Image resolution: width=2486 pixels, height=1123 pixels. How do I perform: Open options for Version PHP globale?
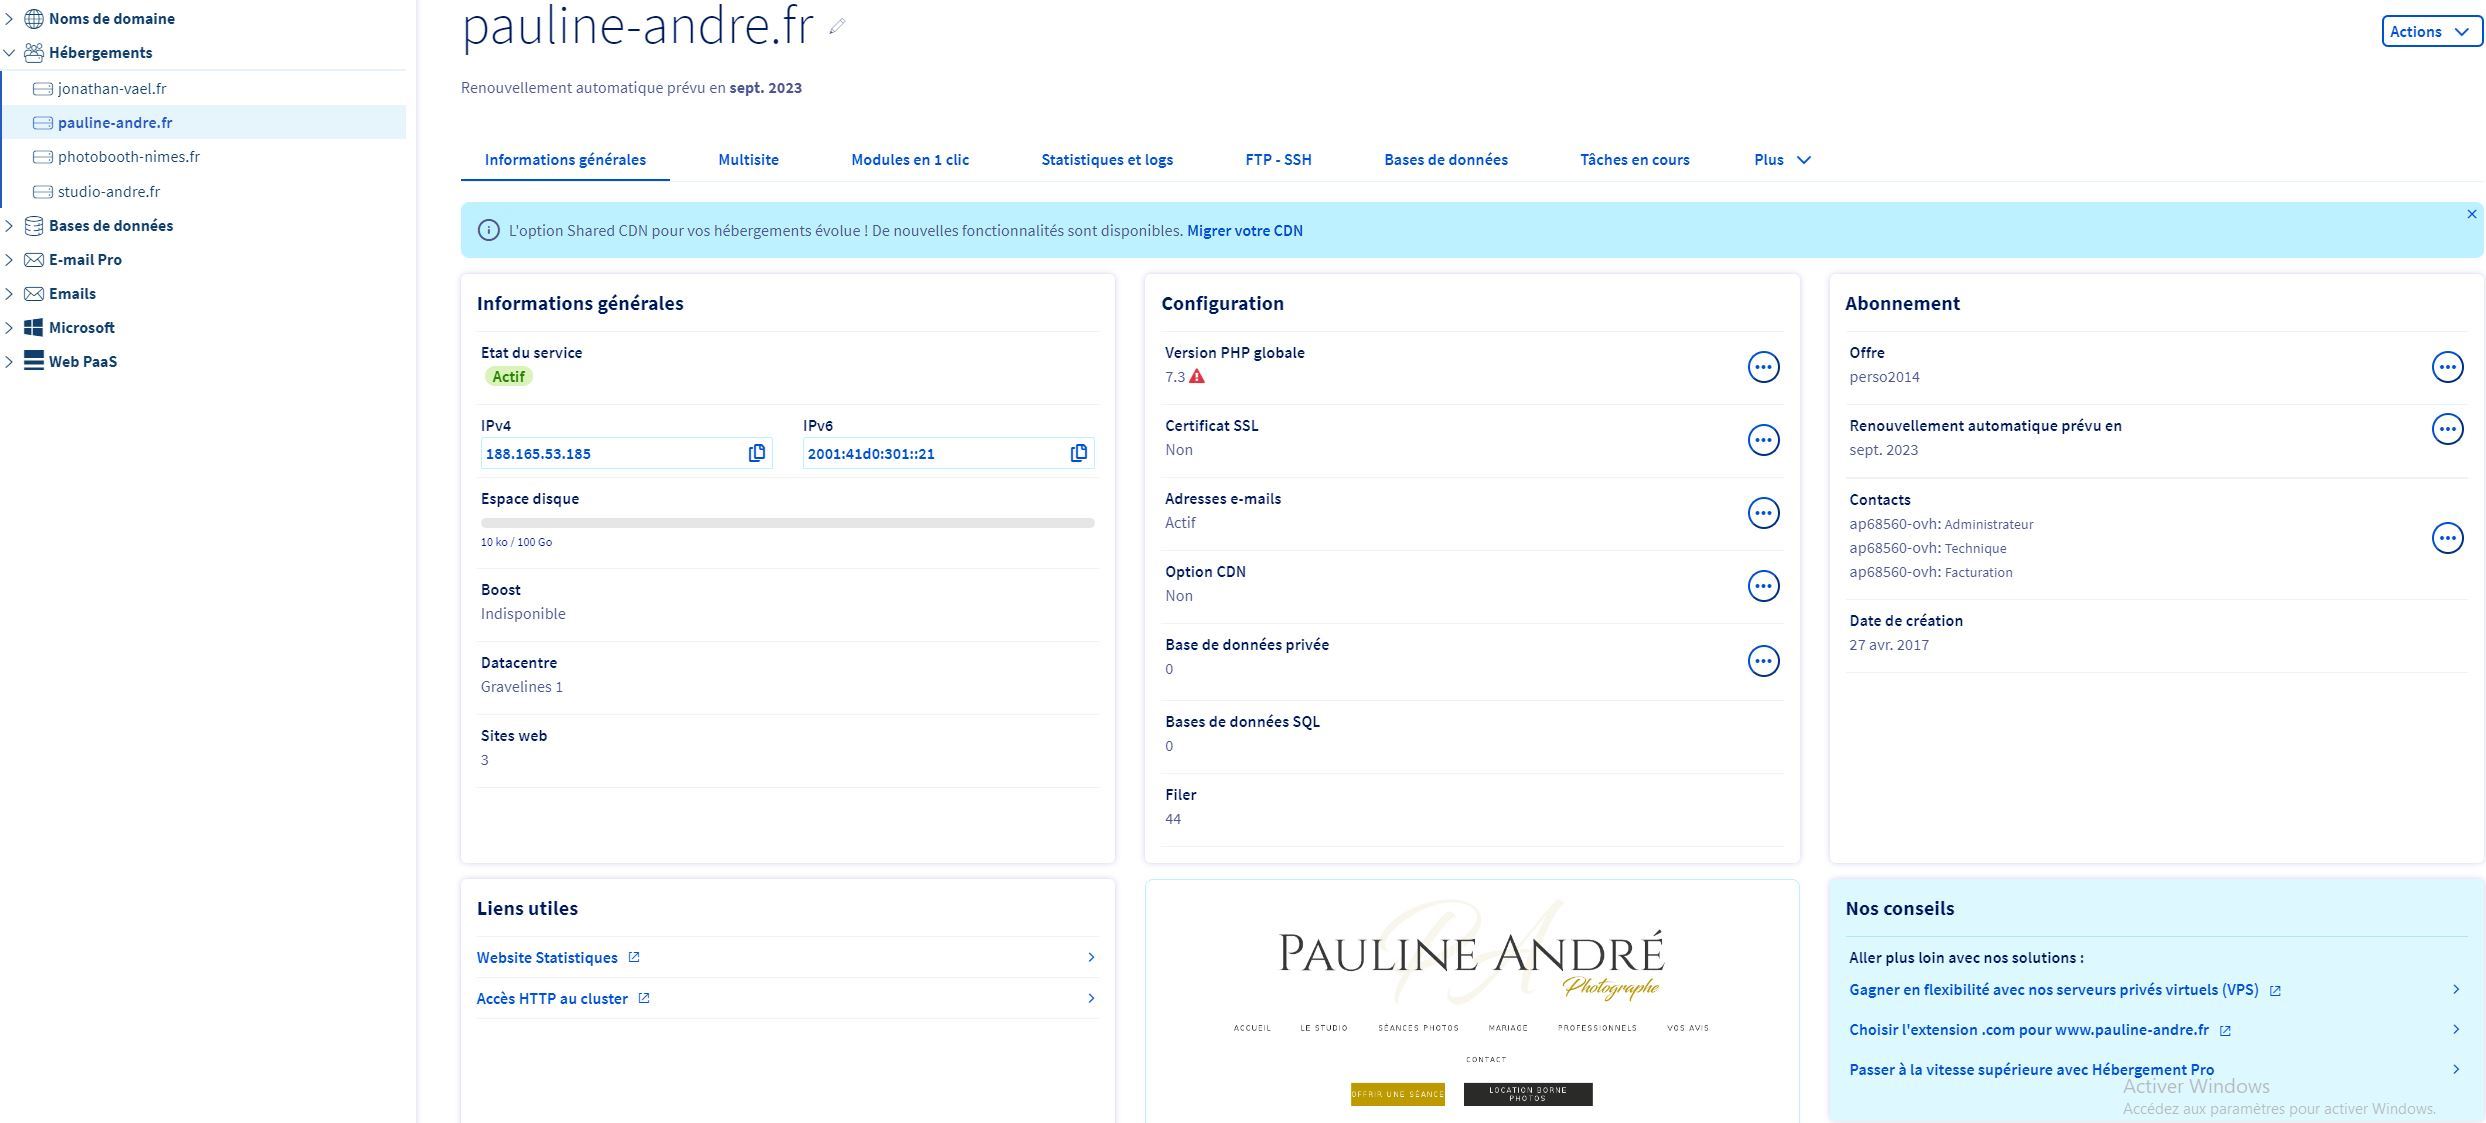click(1762, 367)
